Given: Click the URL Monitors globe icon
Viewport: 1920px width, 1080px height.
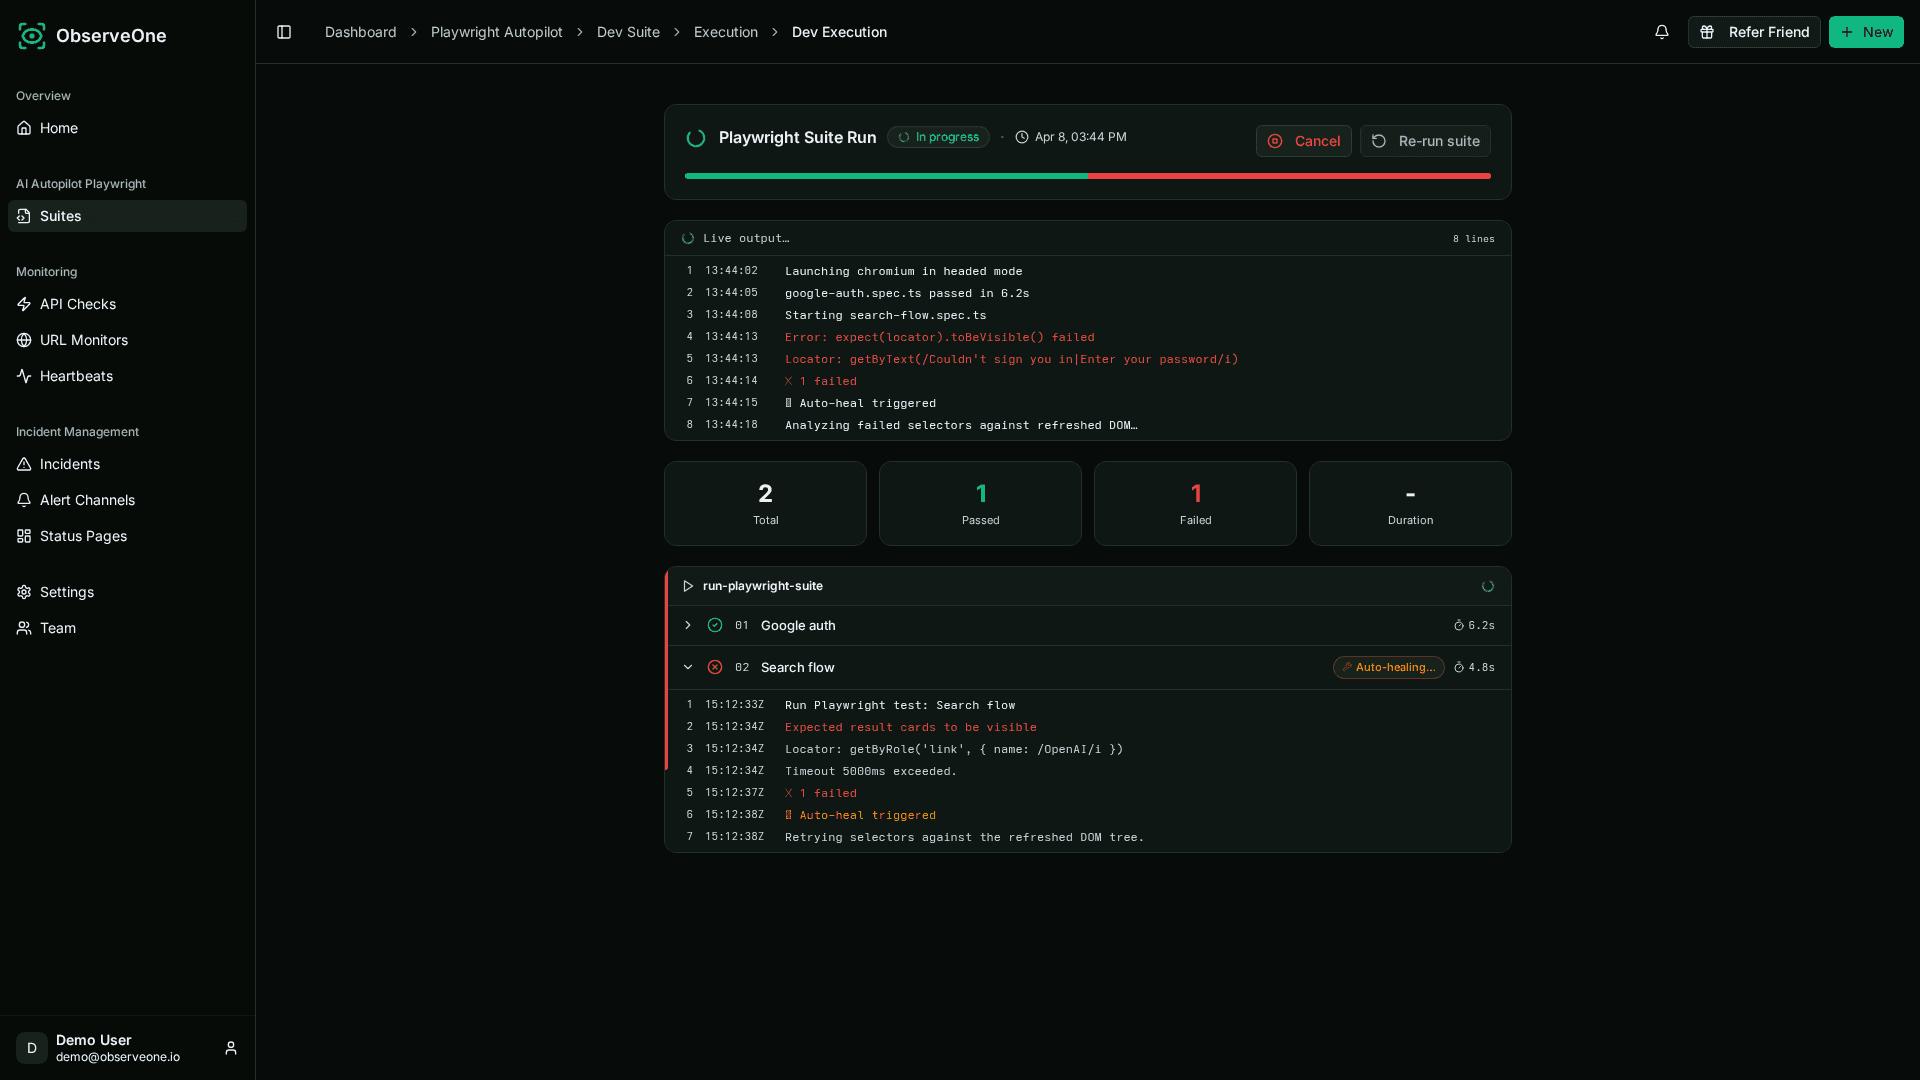Looking at the screenshot, I should pos(24,340).
